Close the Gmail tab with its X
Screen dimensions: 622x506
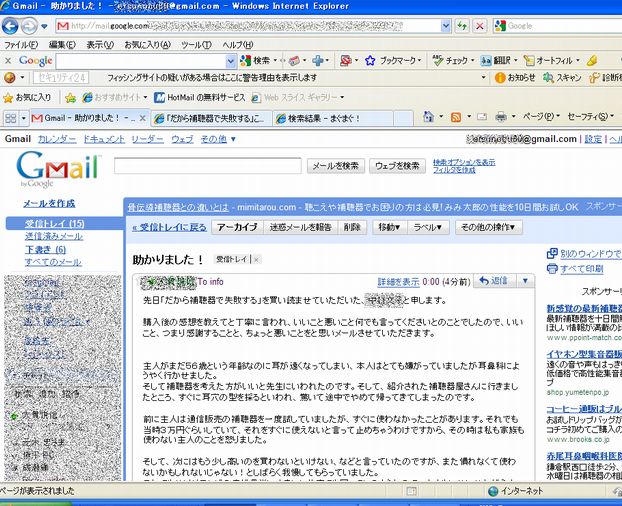coord(143,118)
